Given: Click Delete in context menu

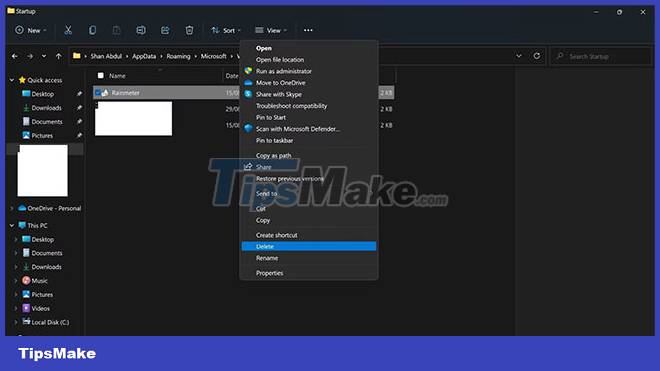Looking at the screenshot, I should [309, 246].
